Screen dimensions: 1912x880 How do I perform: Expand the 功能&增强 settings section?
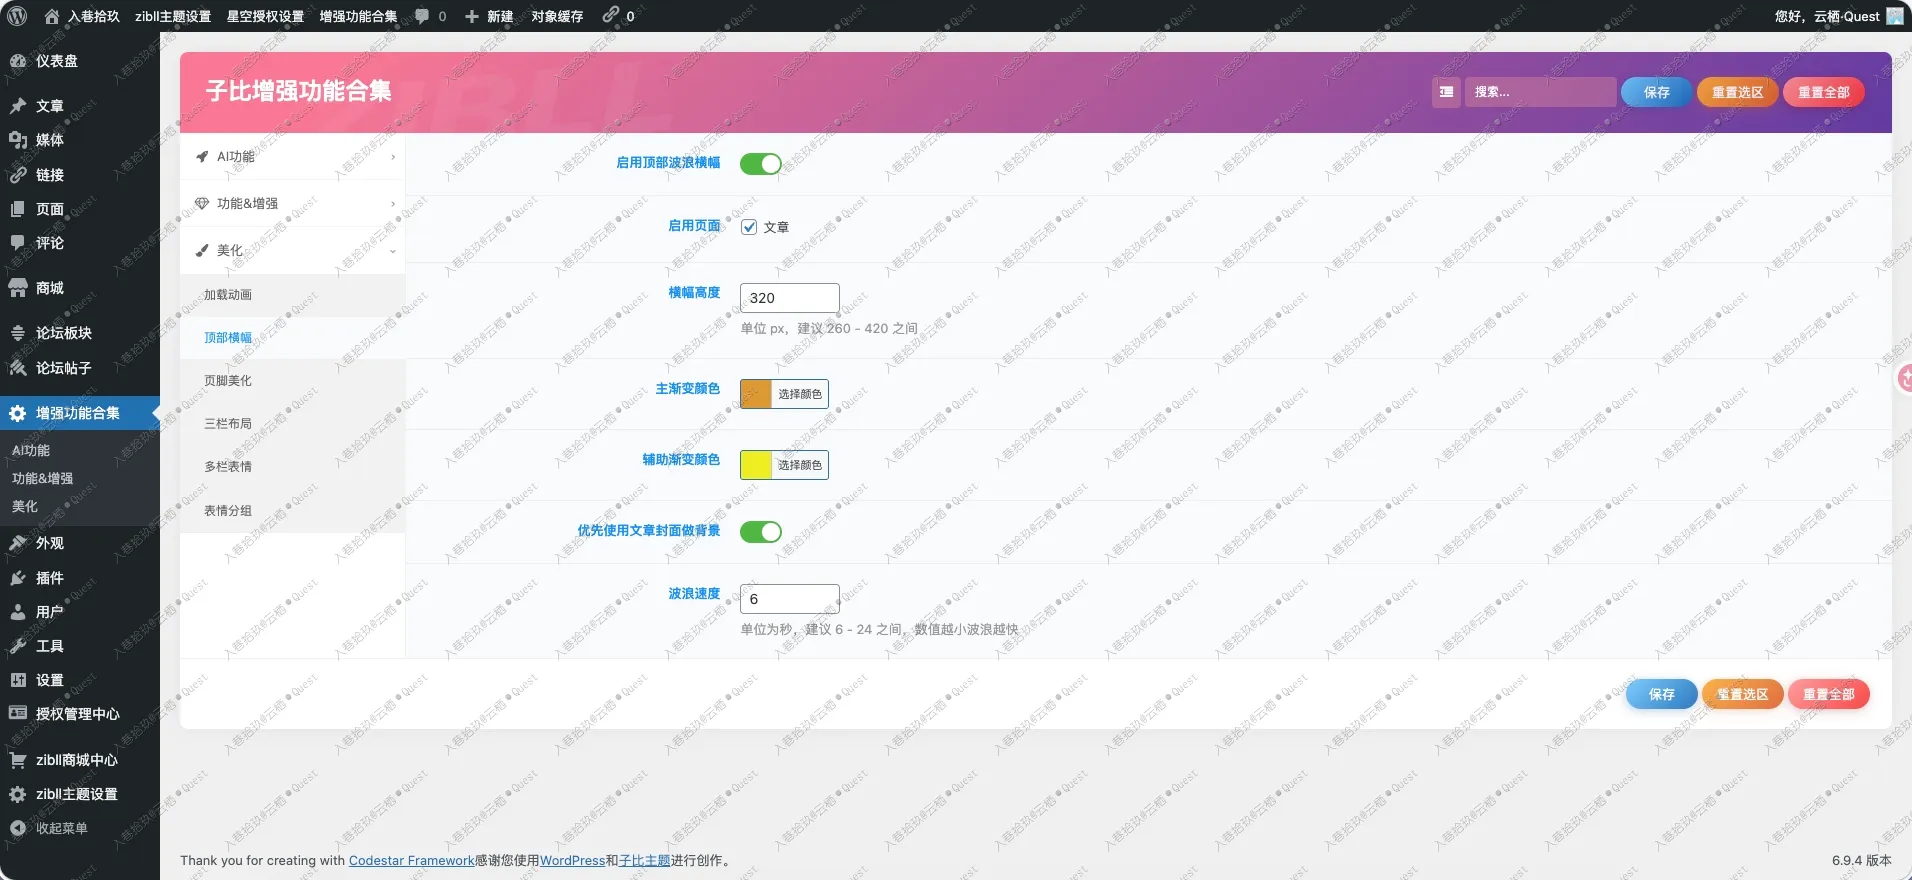292,204
